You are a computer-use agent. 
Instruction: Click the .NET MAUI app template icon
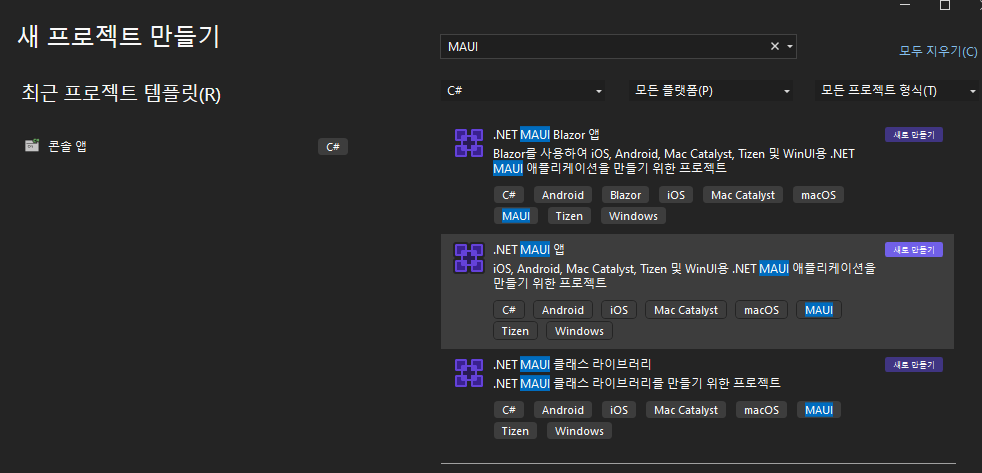pos(468,258)
